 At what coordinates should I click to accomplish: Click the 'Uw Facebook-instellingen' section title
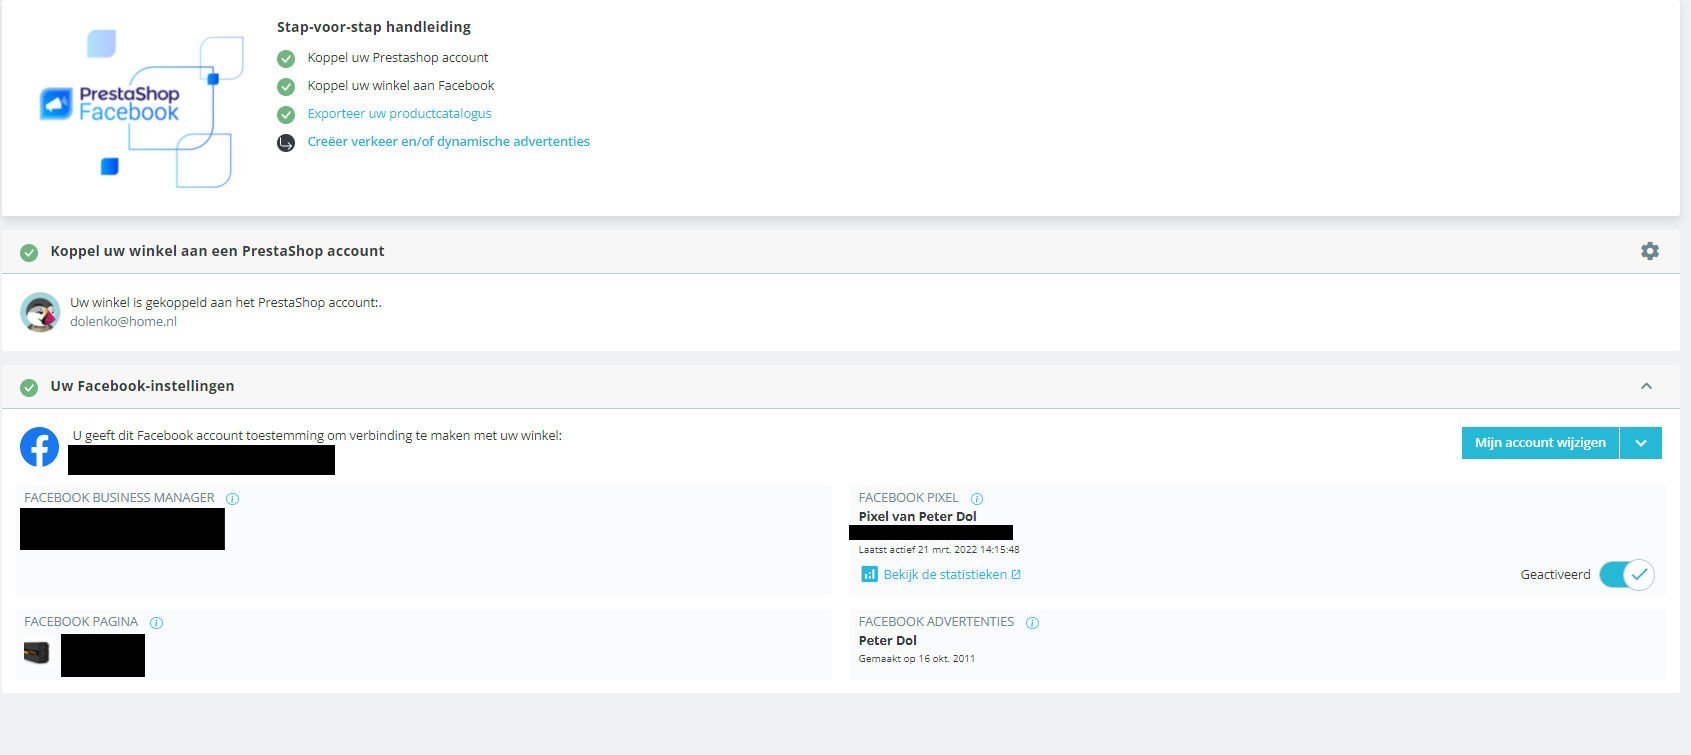tap(142, 386)
